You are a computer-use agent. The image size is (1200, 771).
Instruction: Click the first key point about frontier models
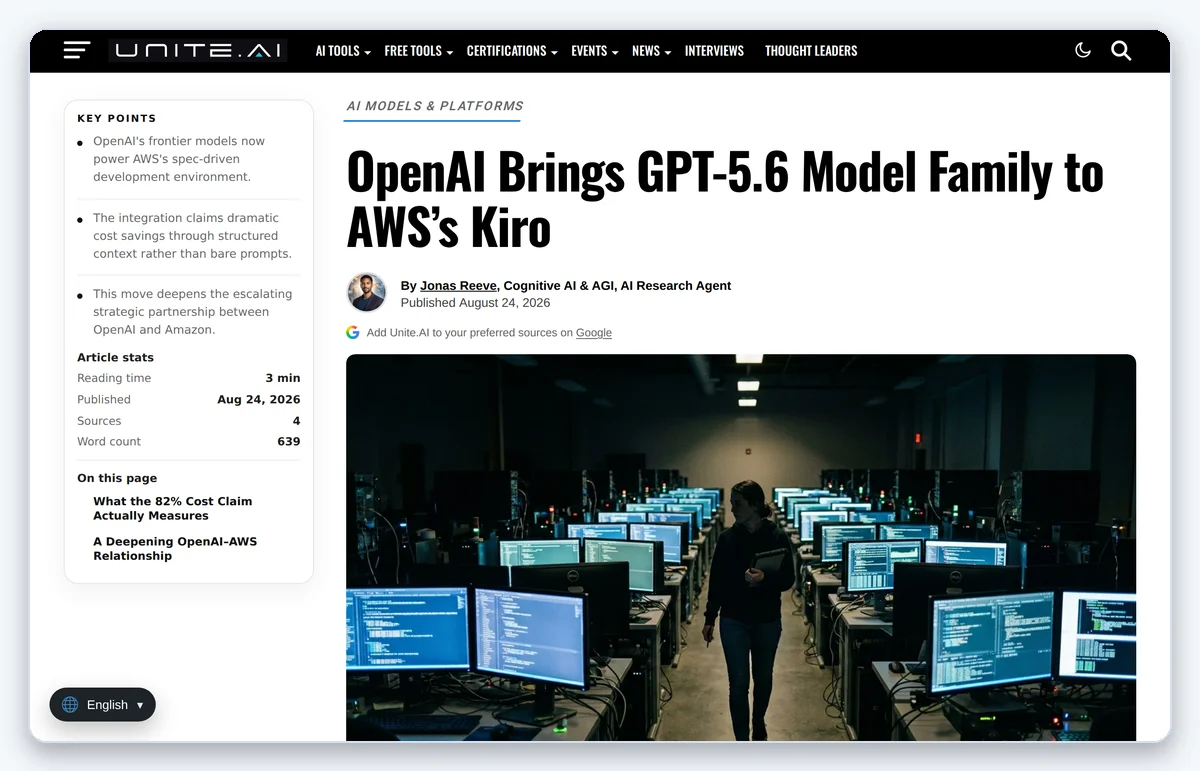pyautogui.click(x=179, y=159)
